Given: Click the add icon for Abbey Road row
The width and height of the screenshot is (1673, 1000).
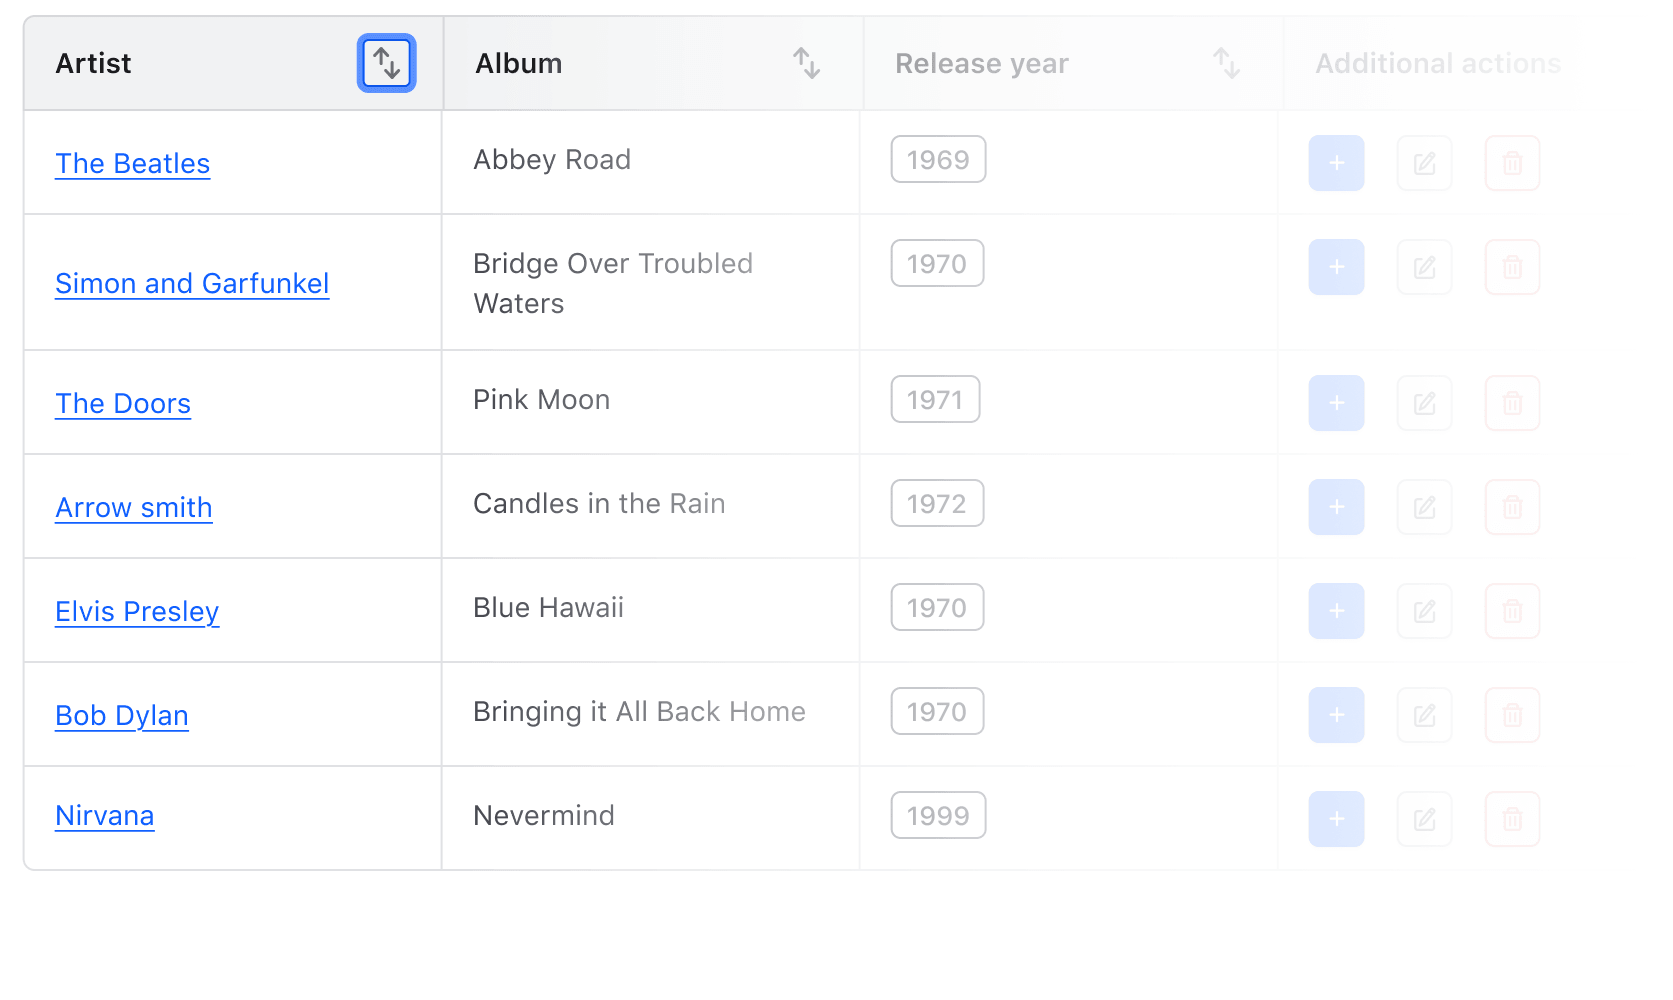Looking at the screenshot, I should tap(1336, 163).
